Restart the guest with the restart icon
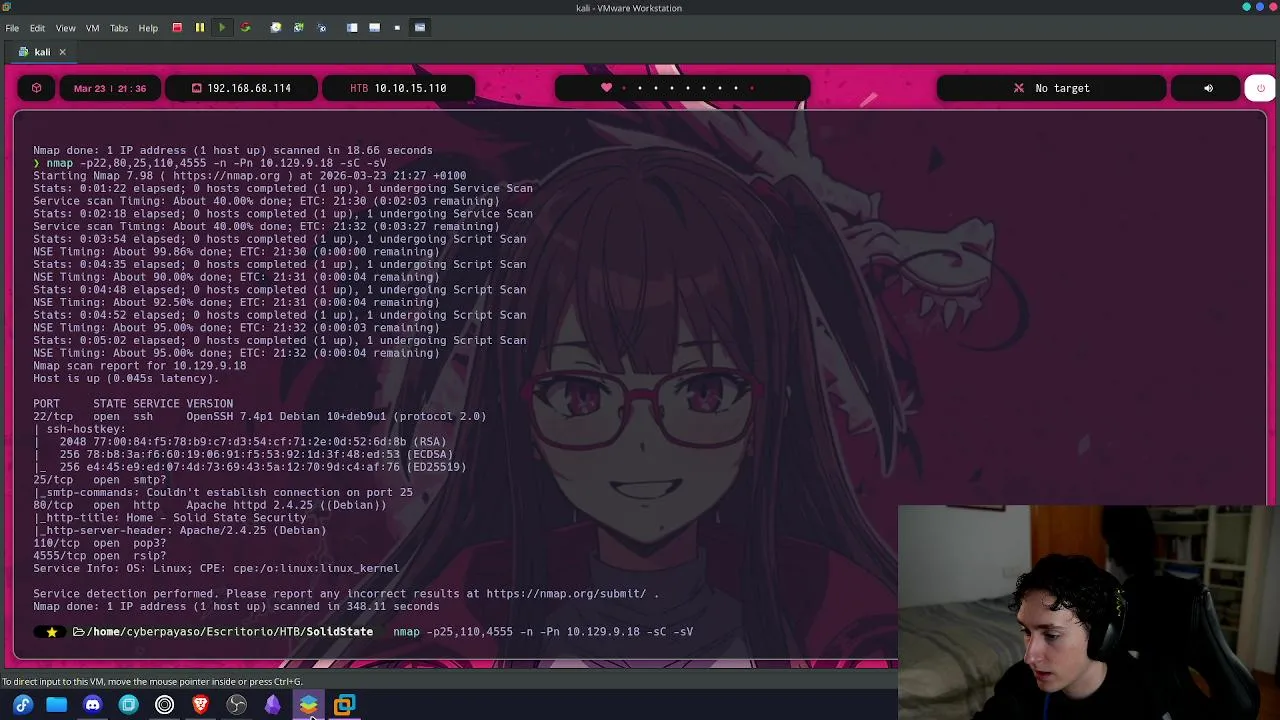This screenshot has width=1280, height=720. (x=245, y=28)
